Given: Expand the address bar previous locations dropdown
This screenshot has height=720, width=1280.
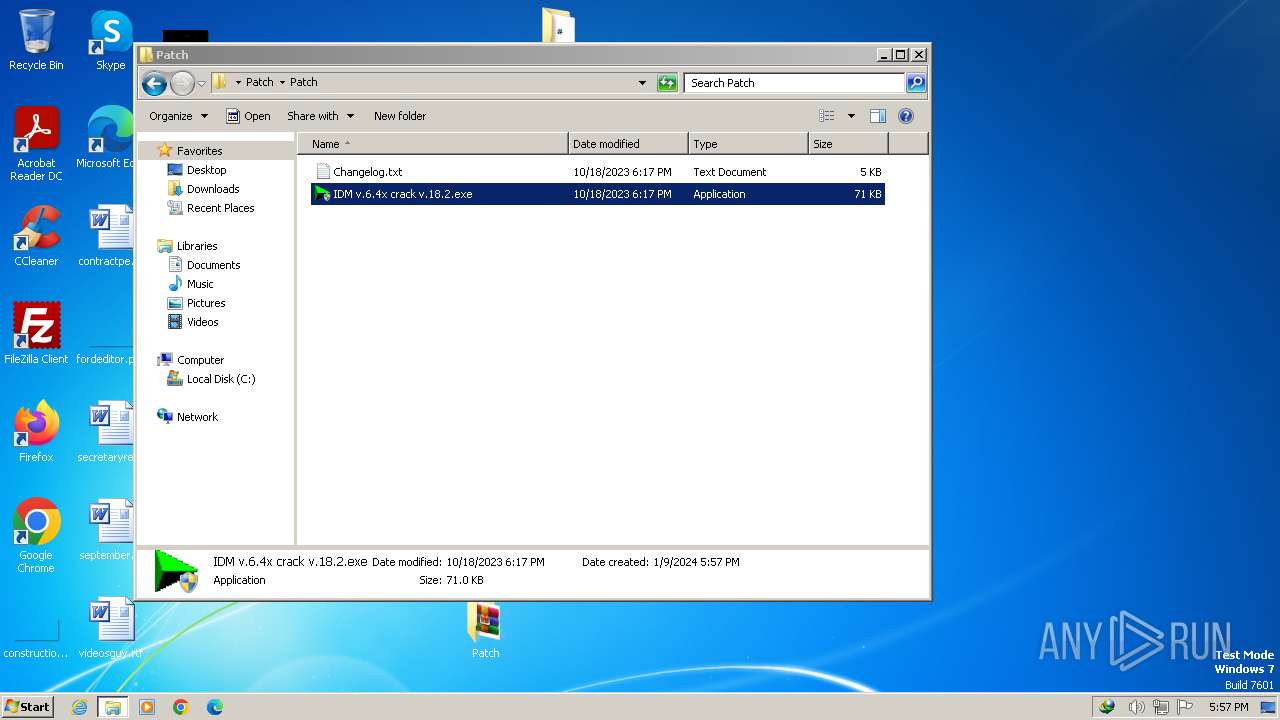Looking at the screenshot, I should point(642,83).
